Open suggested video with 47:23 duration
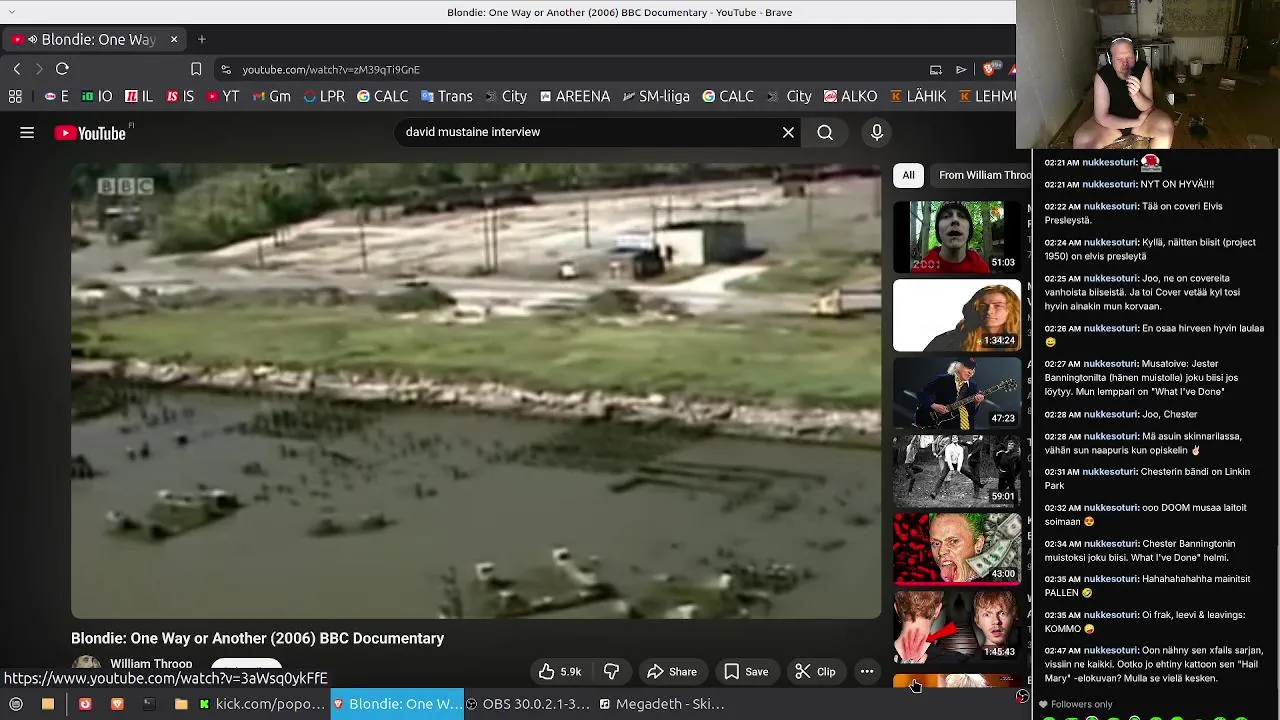This screenshot has height=720, width=1280. pyautogui.click(x=957, y=393)
